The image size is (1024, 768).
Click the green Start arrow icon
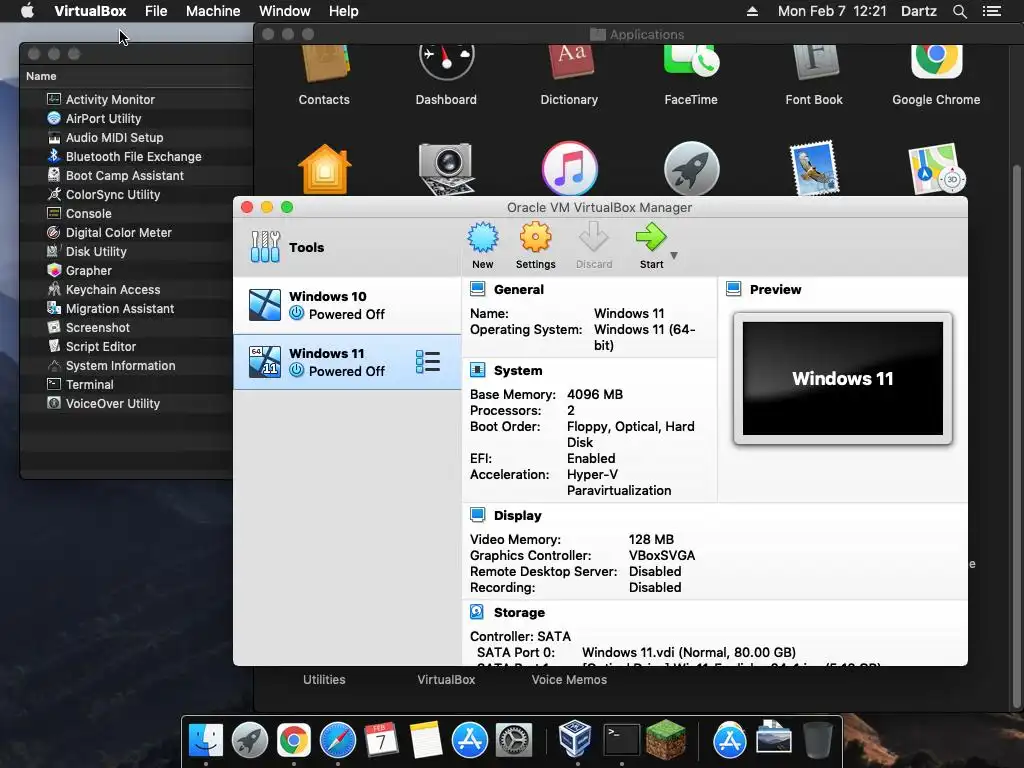pyautogui.click(x=651, y=237)
